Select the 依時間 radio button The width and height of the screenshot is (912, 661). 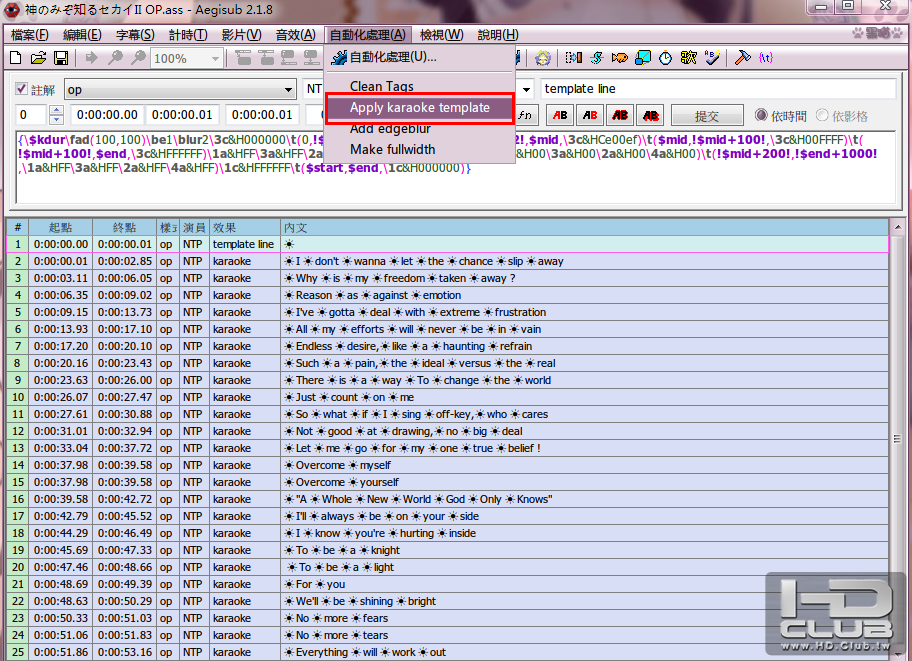[761, 115]
